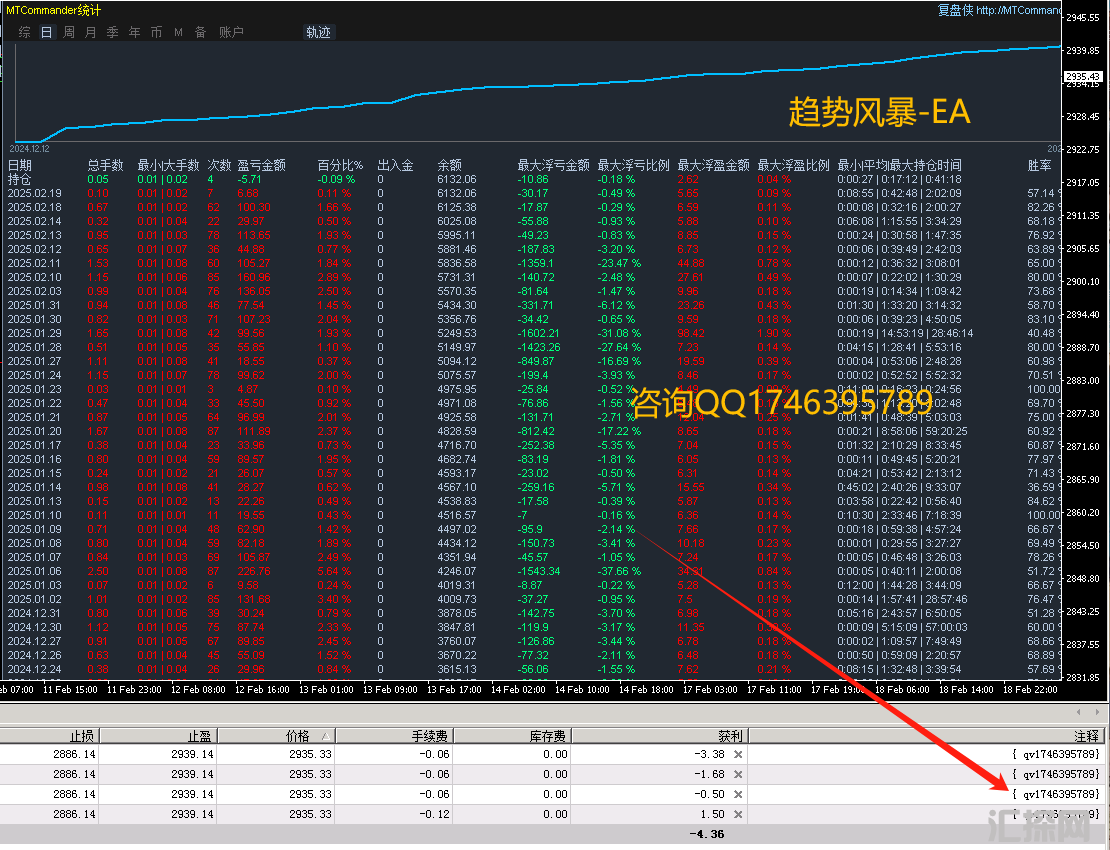The height and width of the screenshot is (850, 1110).
Task: Switch to the 季 quarterly tab
Action: tap(113, 32)
